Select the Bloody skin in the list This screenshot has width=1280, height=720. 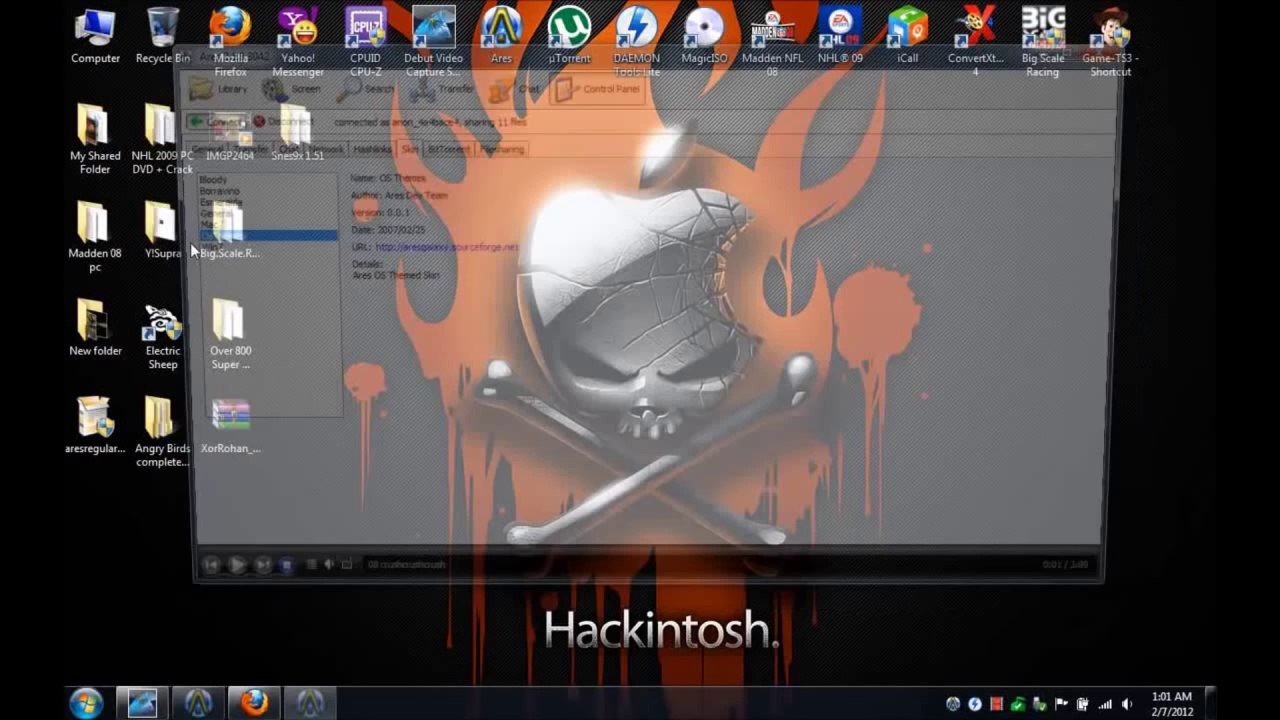[213, 180]
